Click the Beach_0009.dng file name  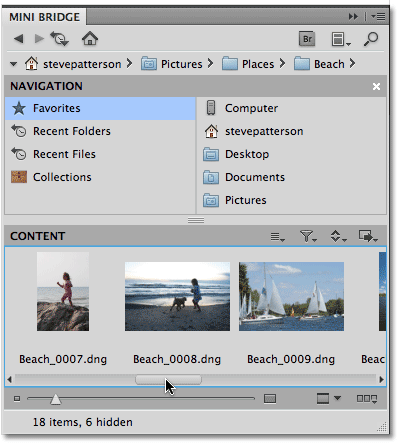tap(291, 359)
